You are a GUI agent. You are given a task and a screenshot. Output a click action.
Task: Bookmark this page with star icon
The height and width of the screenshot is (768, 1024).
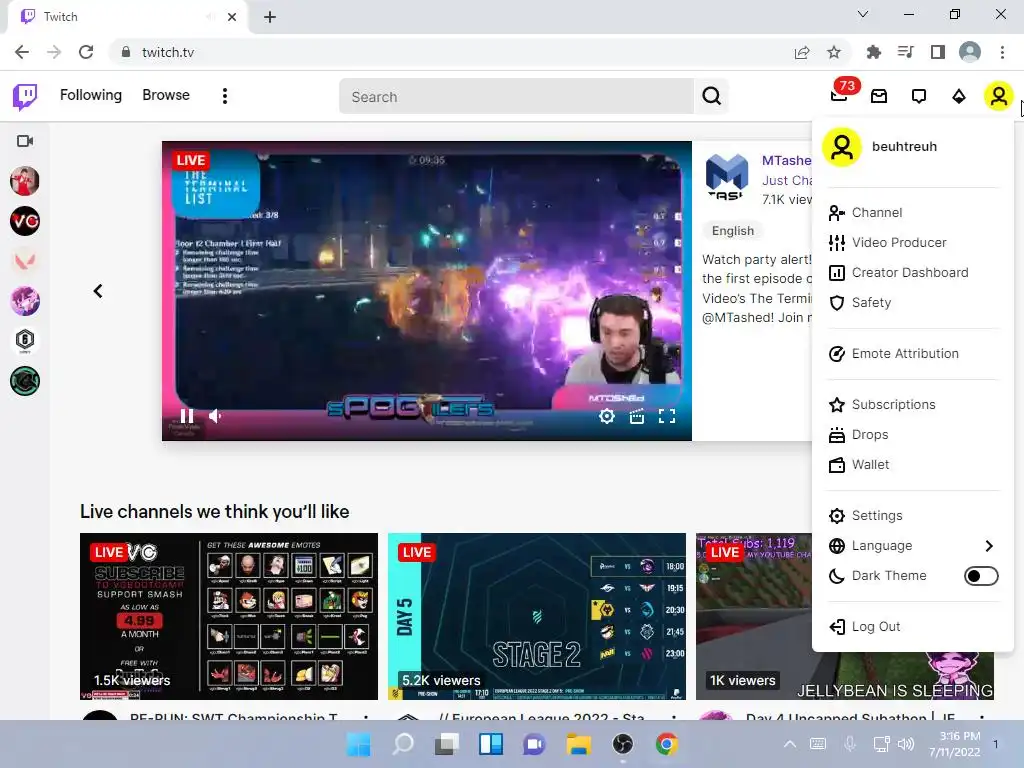coord(834,52)
